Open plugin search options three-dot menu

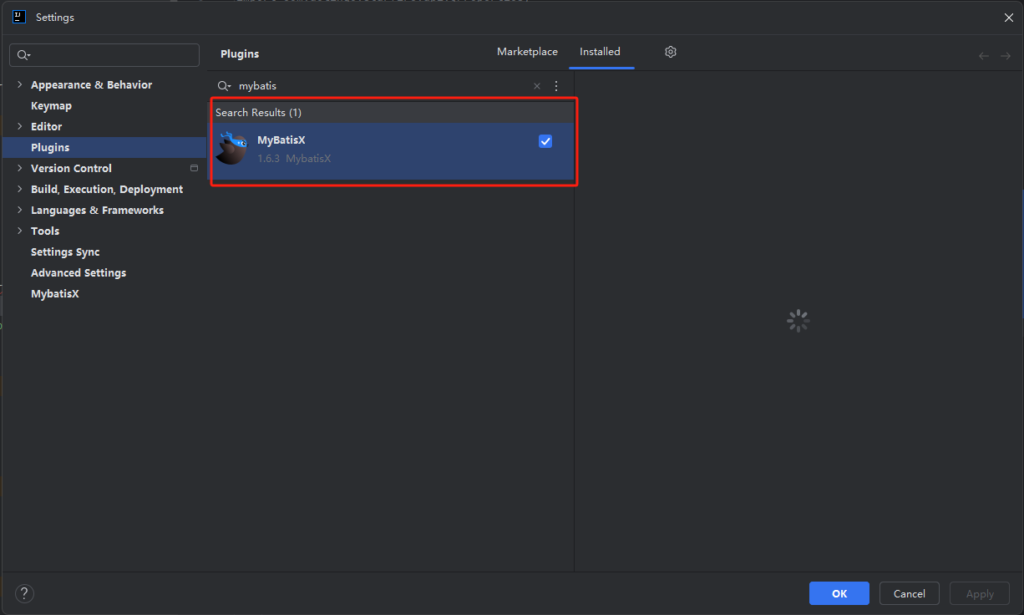(x=556, y=86)
